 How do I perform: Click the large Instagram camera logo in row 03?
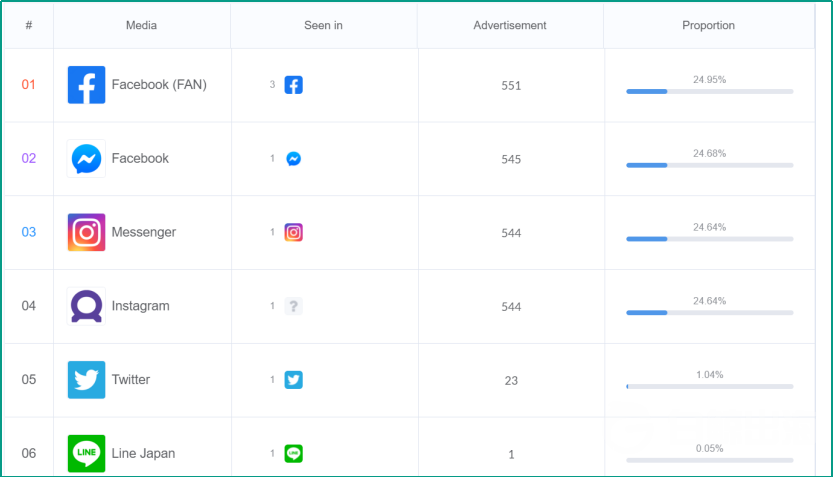(x=86, y=232)
